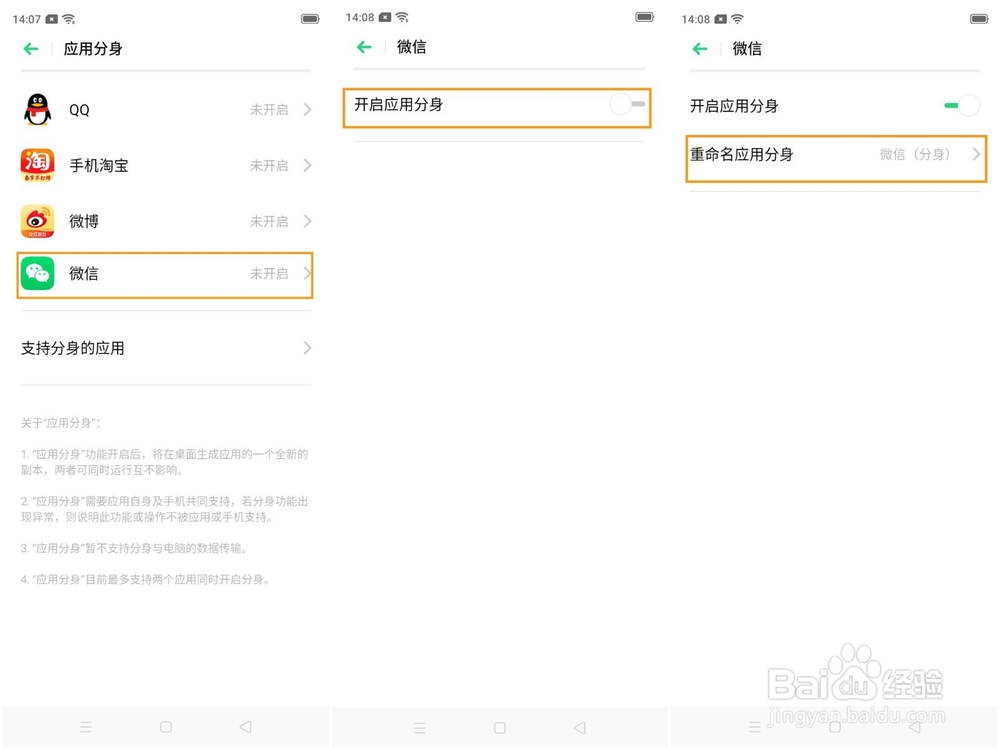Open the recent apps menu button
This screenshot has height=750, width=1000.
[86, 727]
